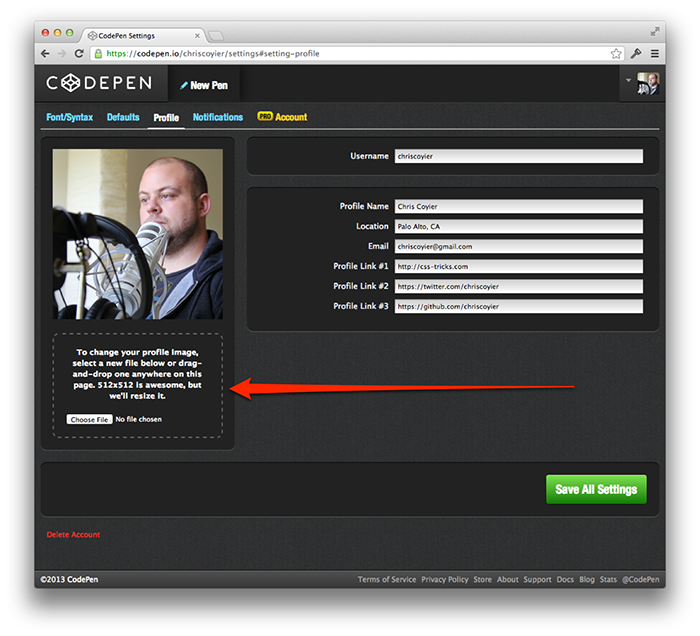
Task: Expand the user menu dropdown arrow
Action: coord(628,80)
